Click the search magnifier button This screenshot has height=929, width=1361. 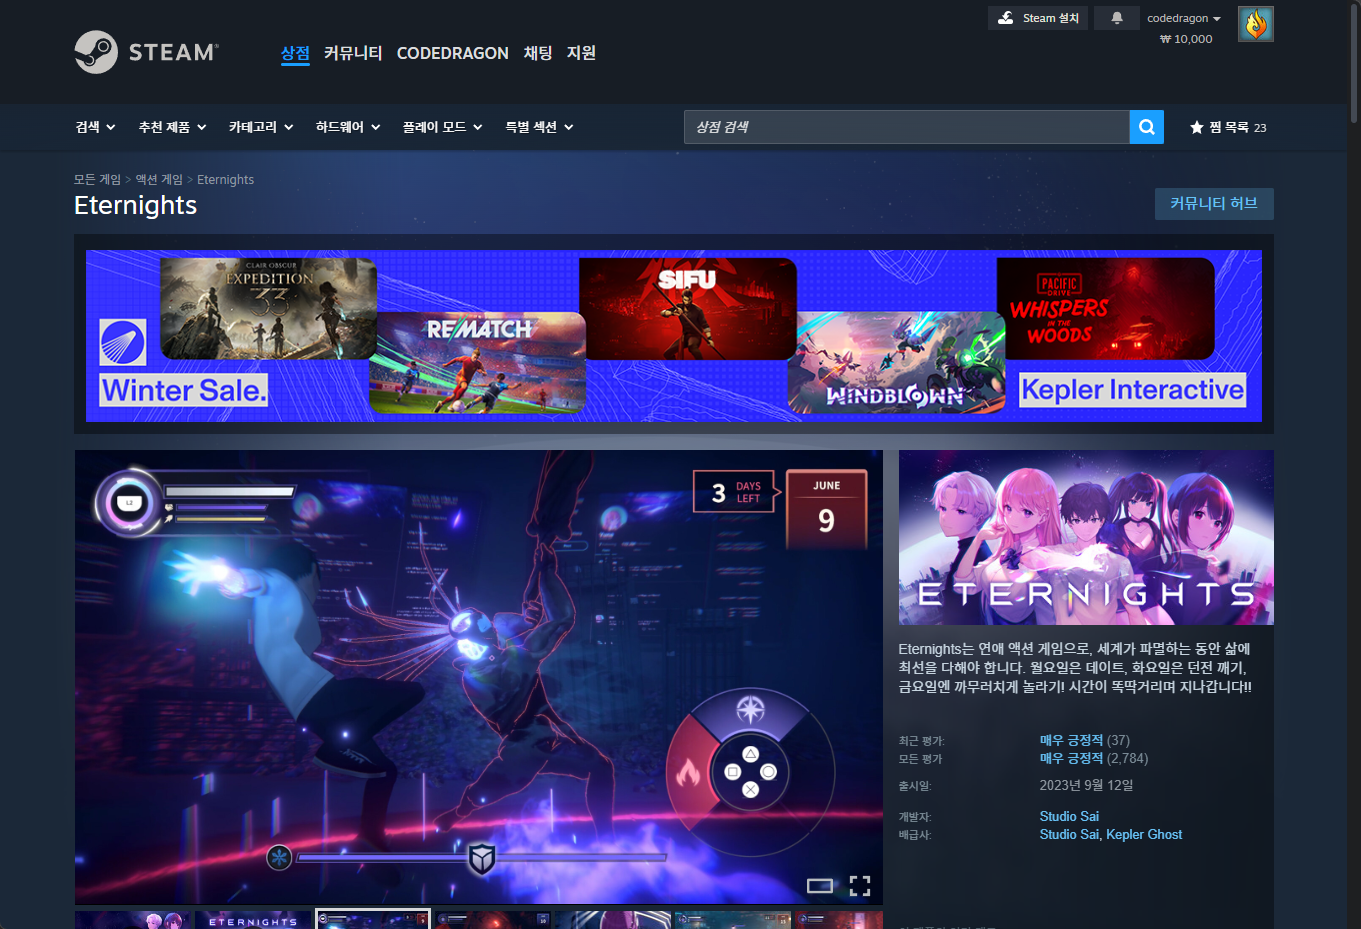[x=1147, y=127]
